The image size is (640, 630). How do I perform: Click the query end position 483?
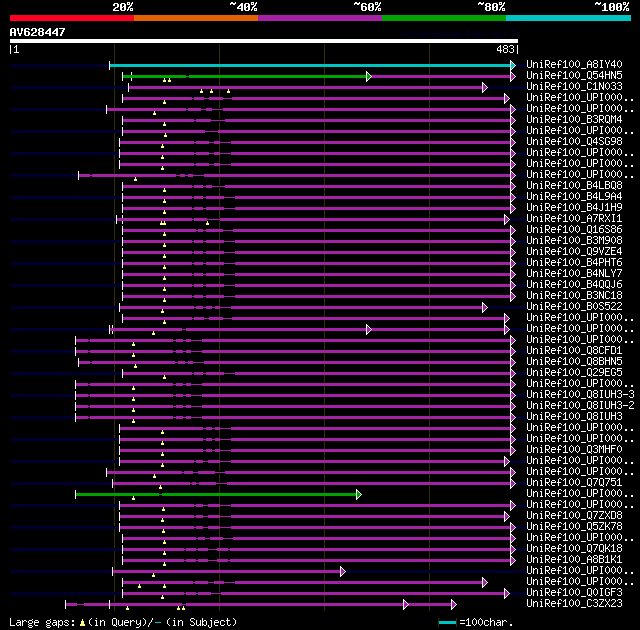505,49
